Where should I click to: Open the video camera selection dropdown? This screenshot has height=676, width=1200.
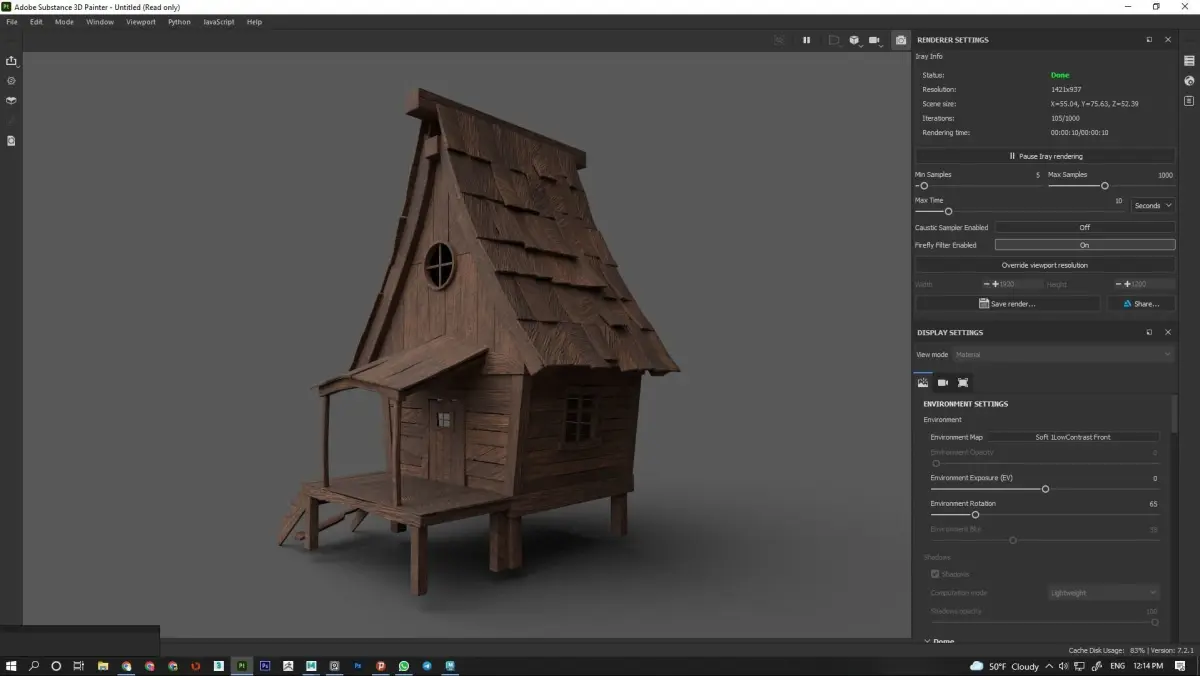(876, 40)
